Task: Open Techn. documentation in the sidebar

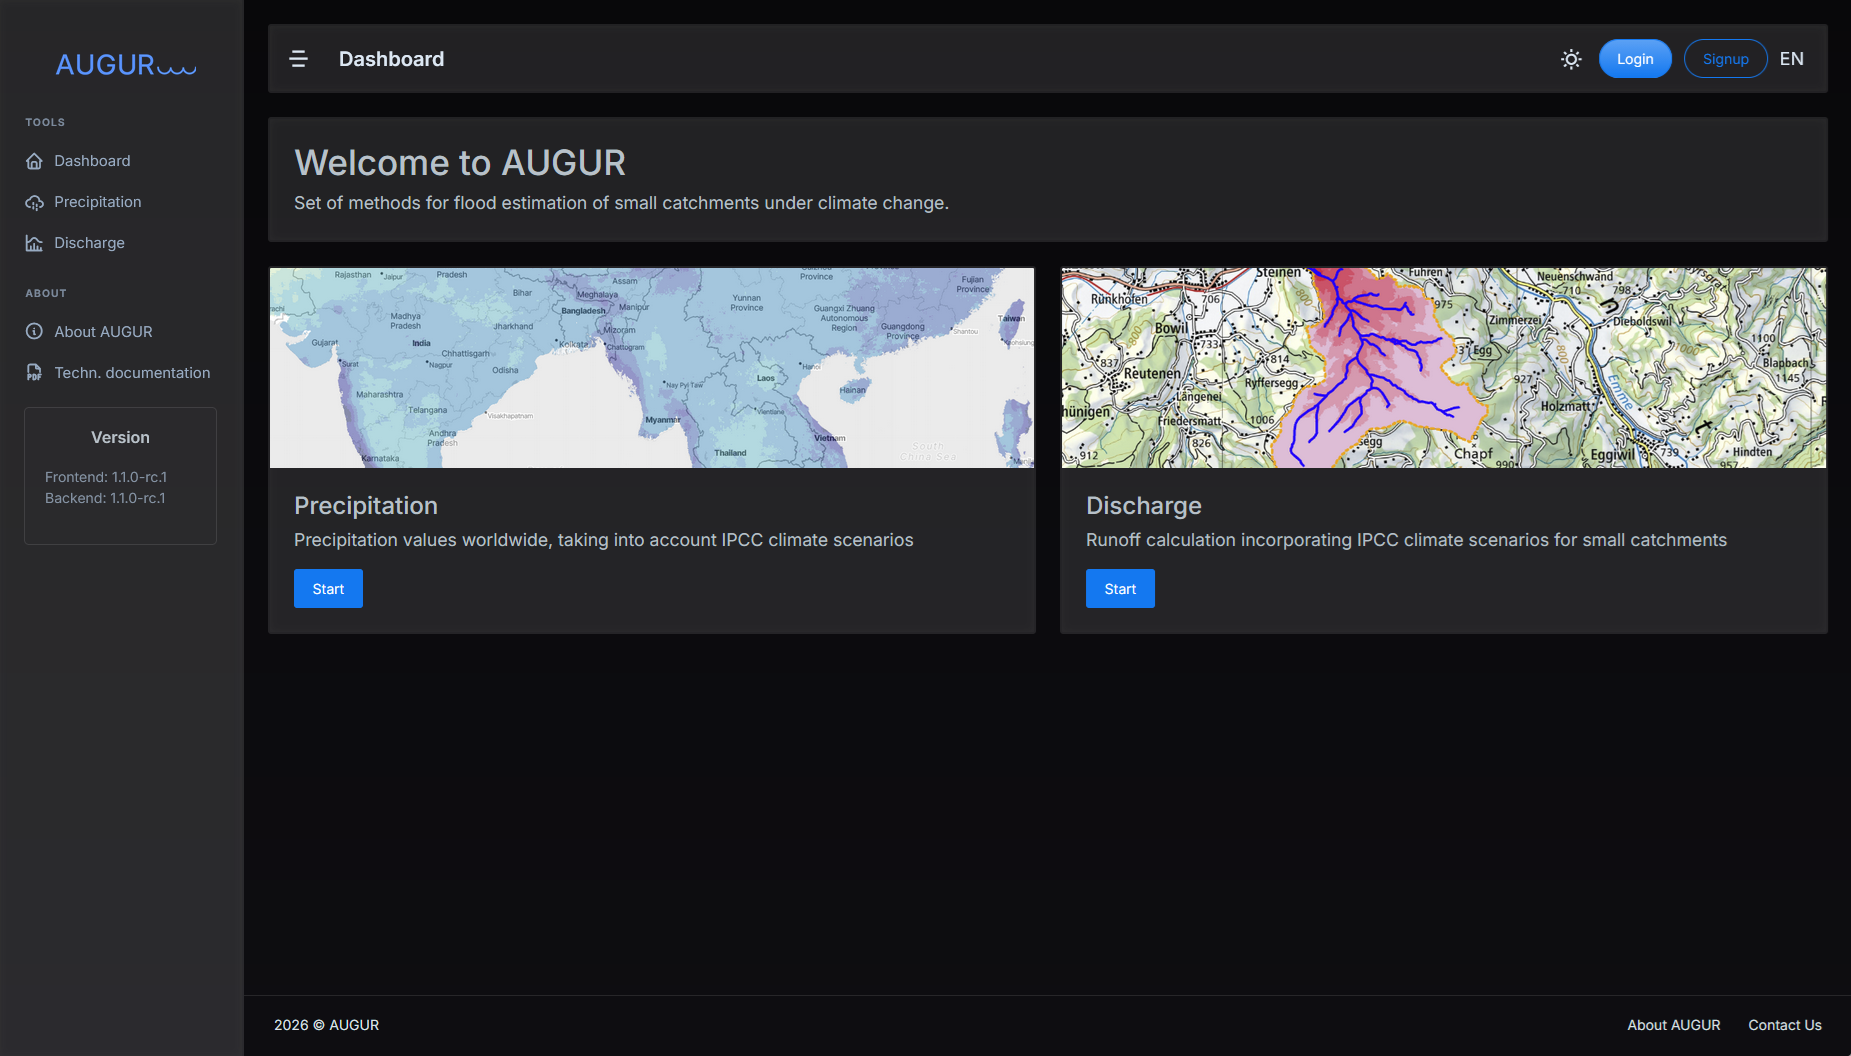Action: pyautogui.click(x=132, y=373)
